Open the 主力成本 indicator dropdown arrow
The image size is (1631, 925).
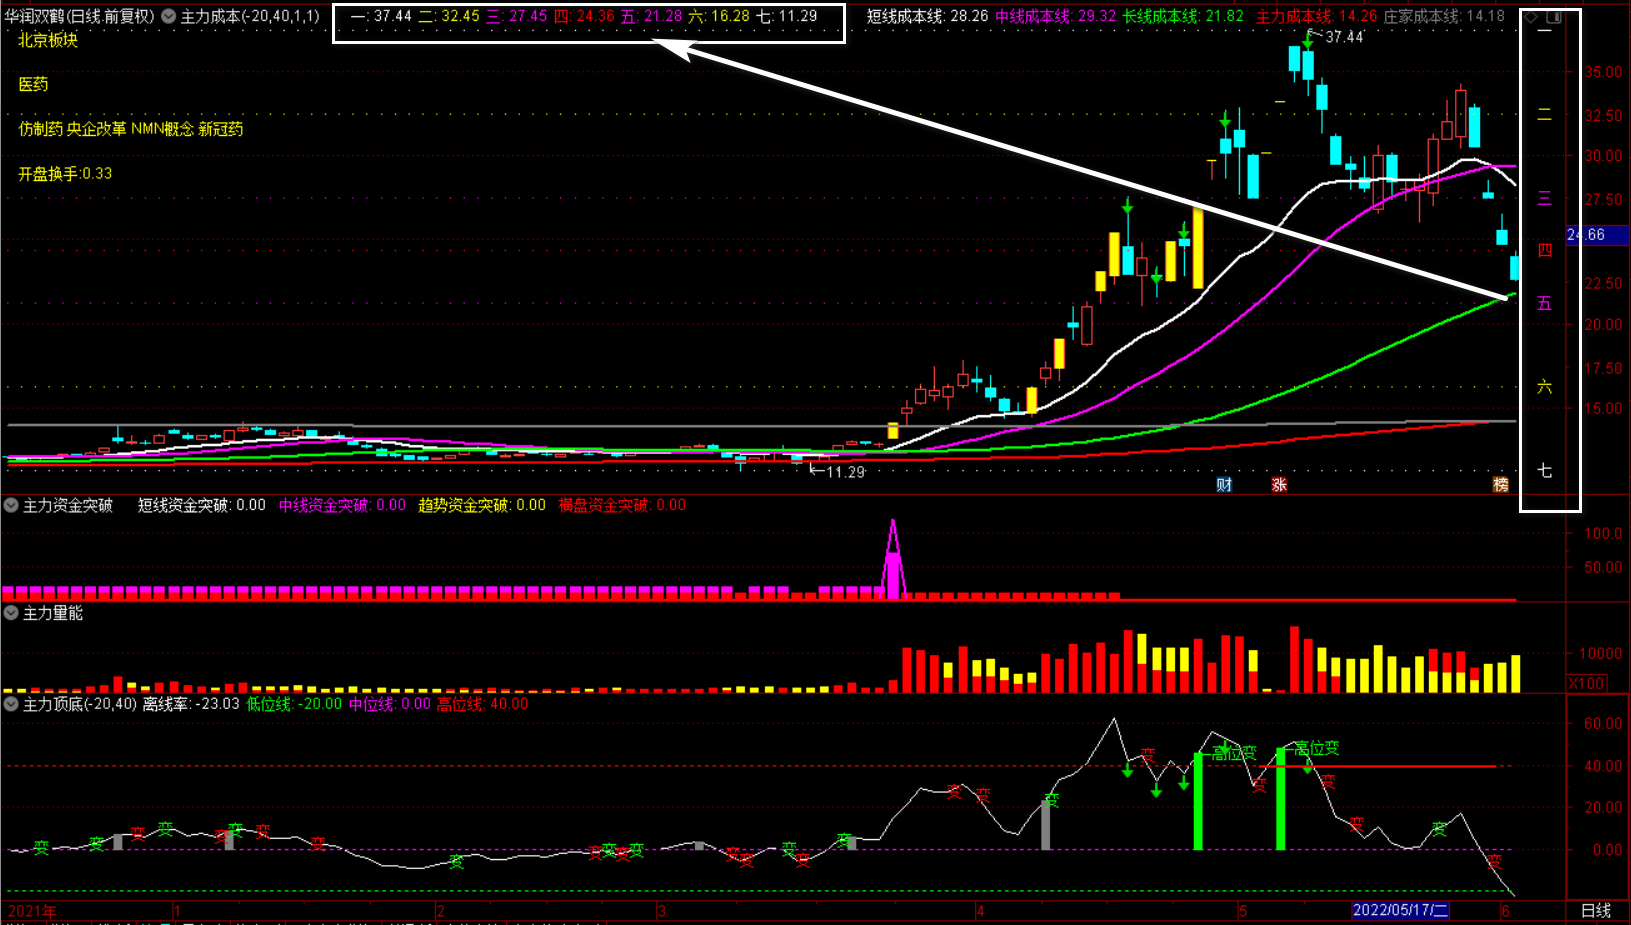pyautogui.click(x=168, y=16)
